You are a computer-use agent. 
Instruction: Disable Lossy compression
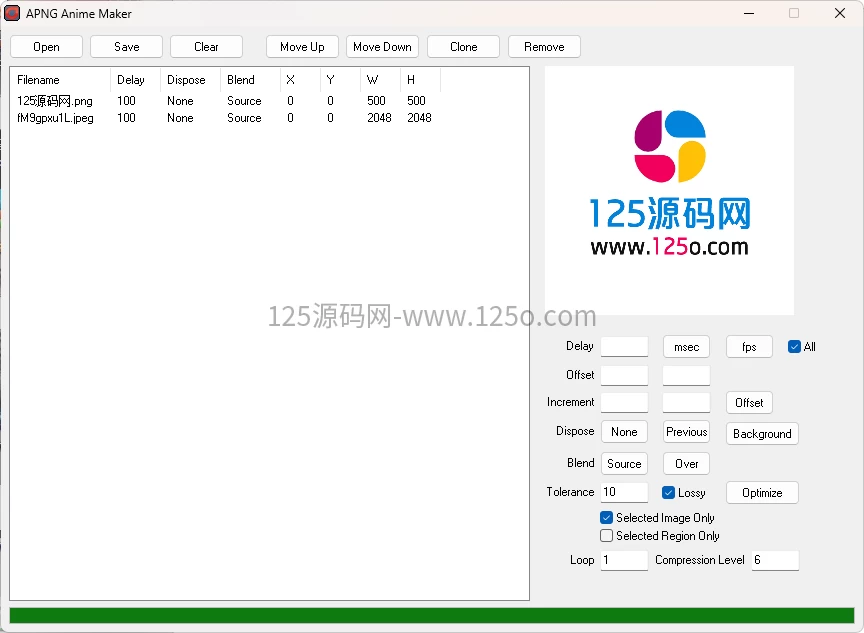[x=668, y=492]
